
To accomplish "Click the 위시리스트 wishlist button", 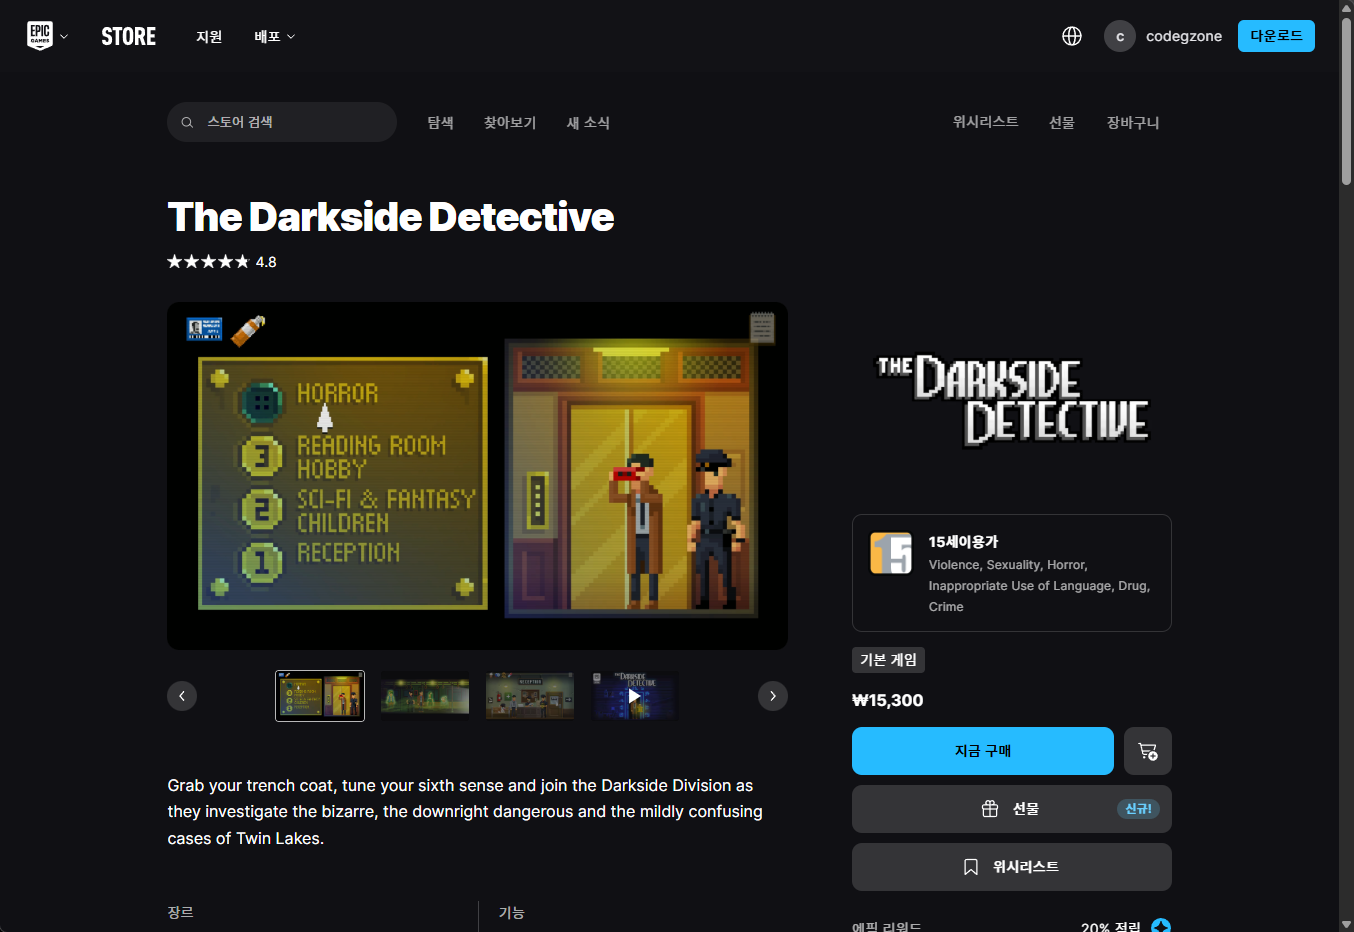I will [x=1012, y=867].
